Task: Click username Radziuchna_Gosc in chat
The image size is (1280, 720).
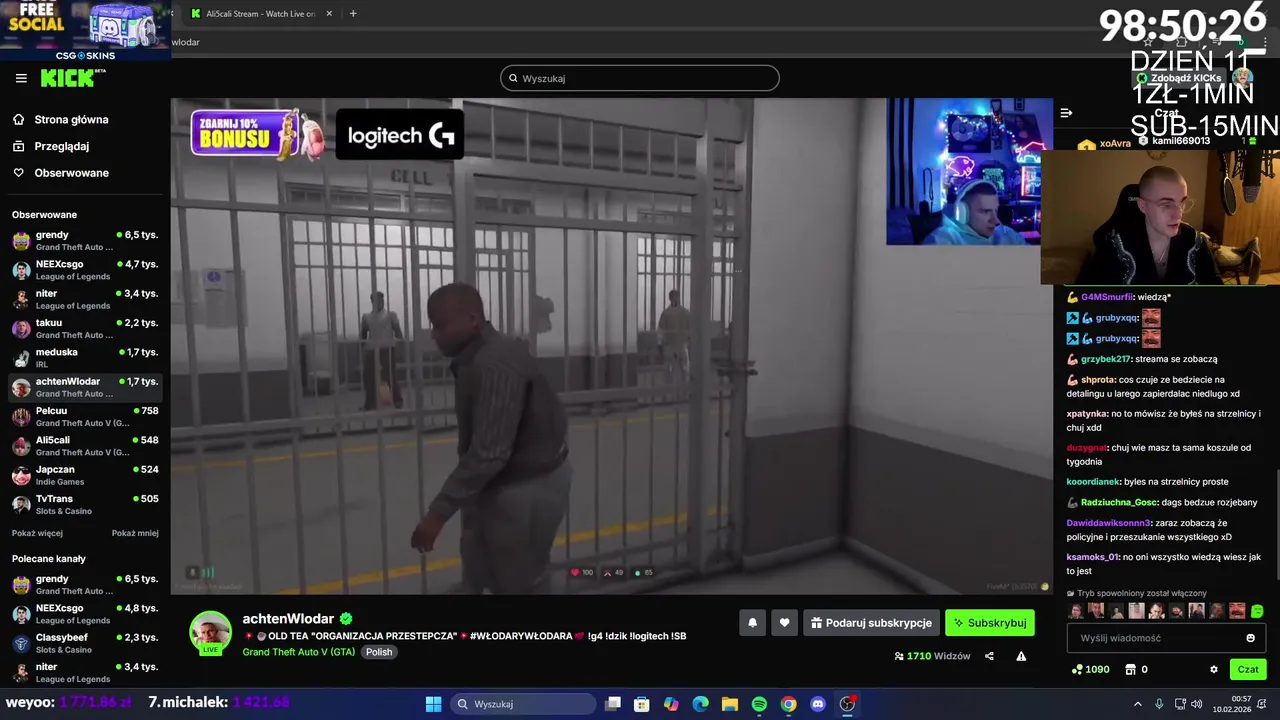Action: pos(1119,502)
